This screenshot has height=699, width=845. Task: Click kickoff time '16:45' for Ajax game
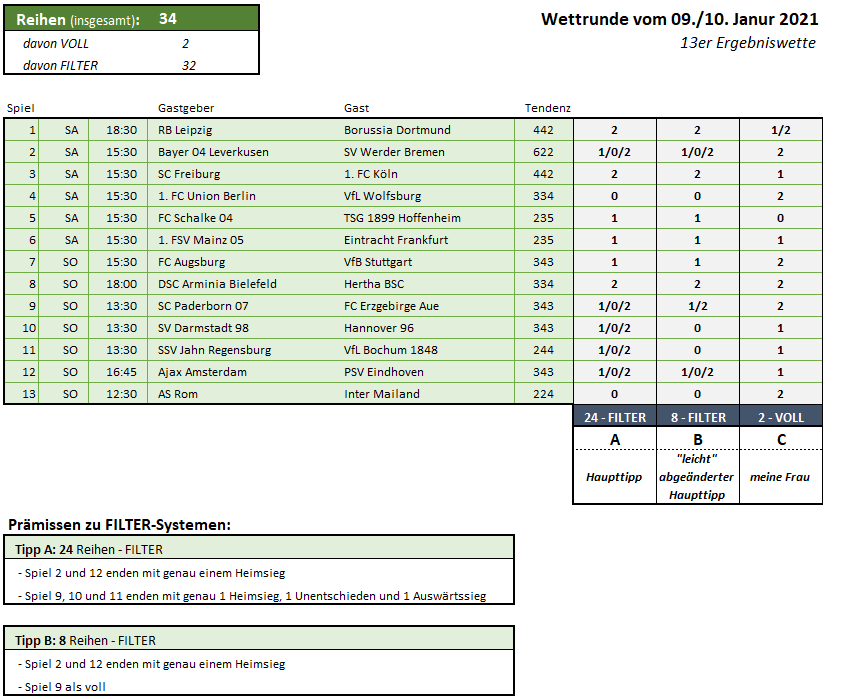click(x=121, y=372)
